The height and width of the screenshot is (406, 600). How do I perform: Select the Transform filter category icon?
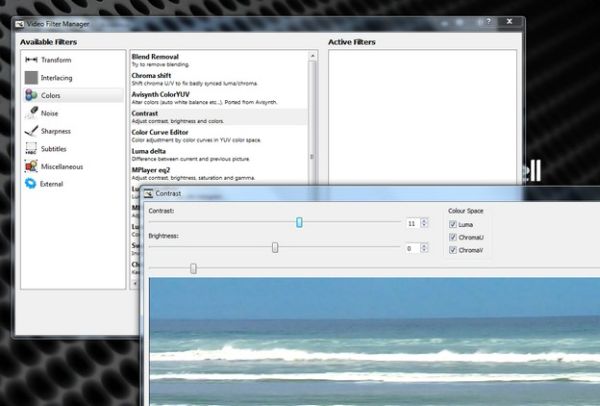coord(31,60)
